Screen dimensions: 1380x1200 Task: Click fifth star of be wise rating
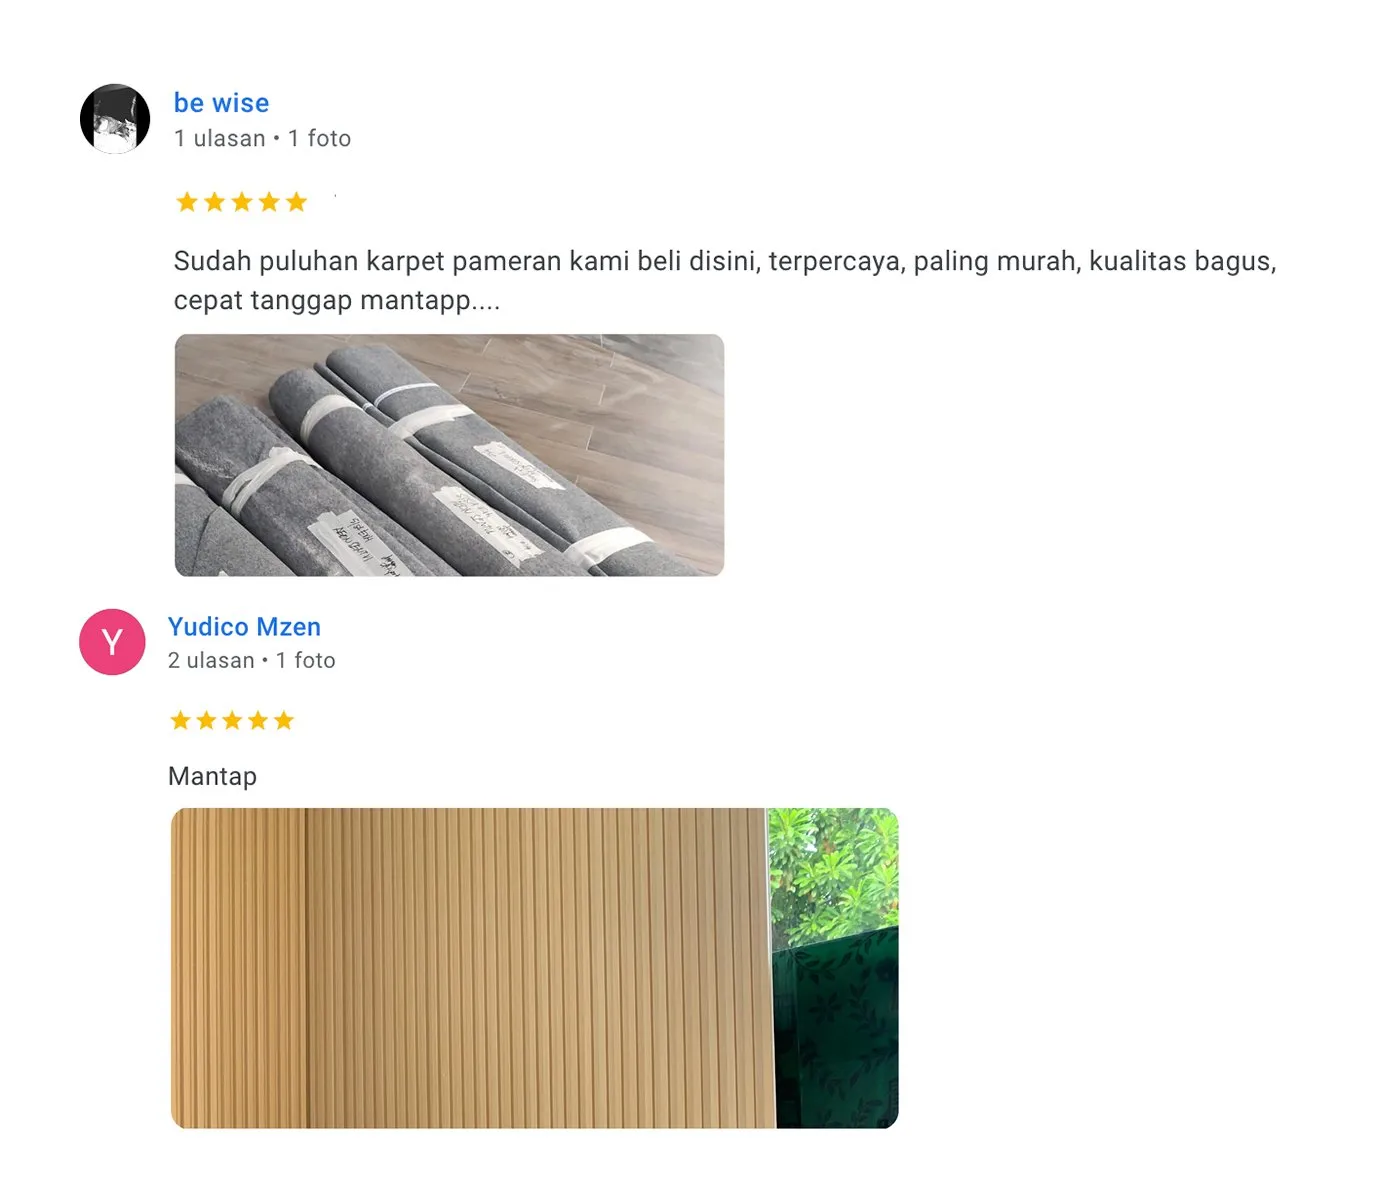coord(296,202)
